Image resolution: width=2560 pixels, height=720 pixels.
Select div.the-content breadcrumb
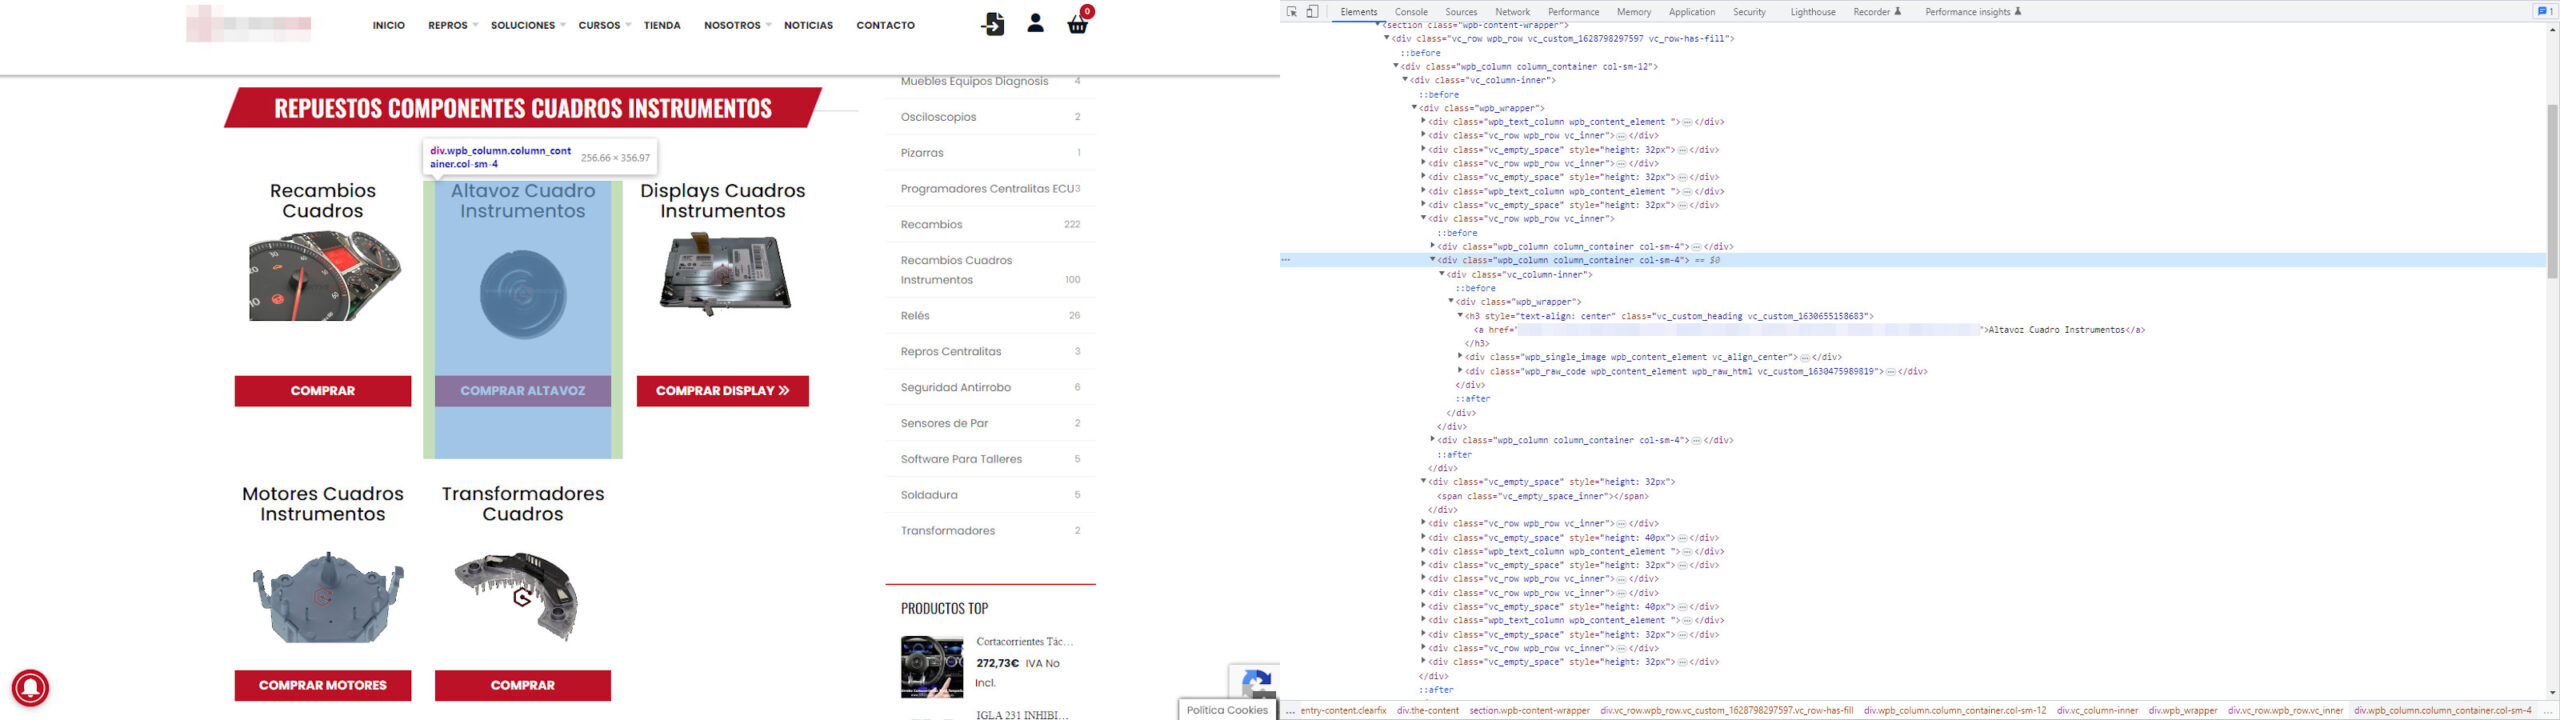[x=1428, y=711]
